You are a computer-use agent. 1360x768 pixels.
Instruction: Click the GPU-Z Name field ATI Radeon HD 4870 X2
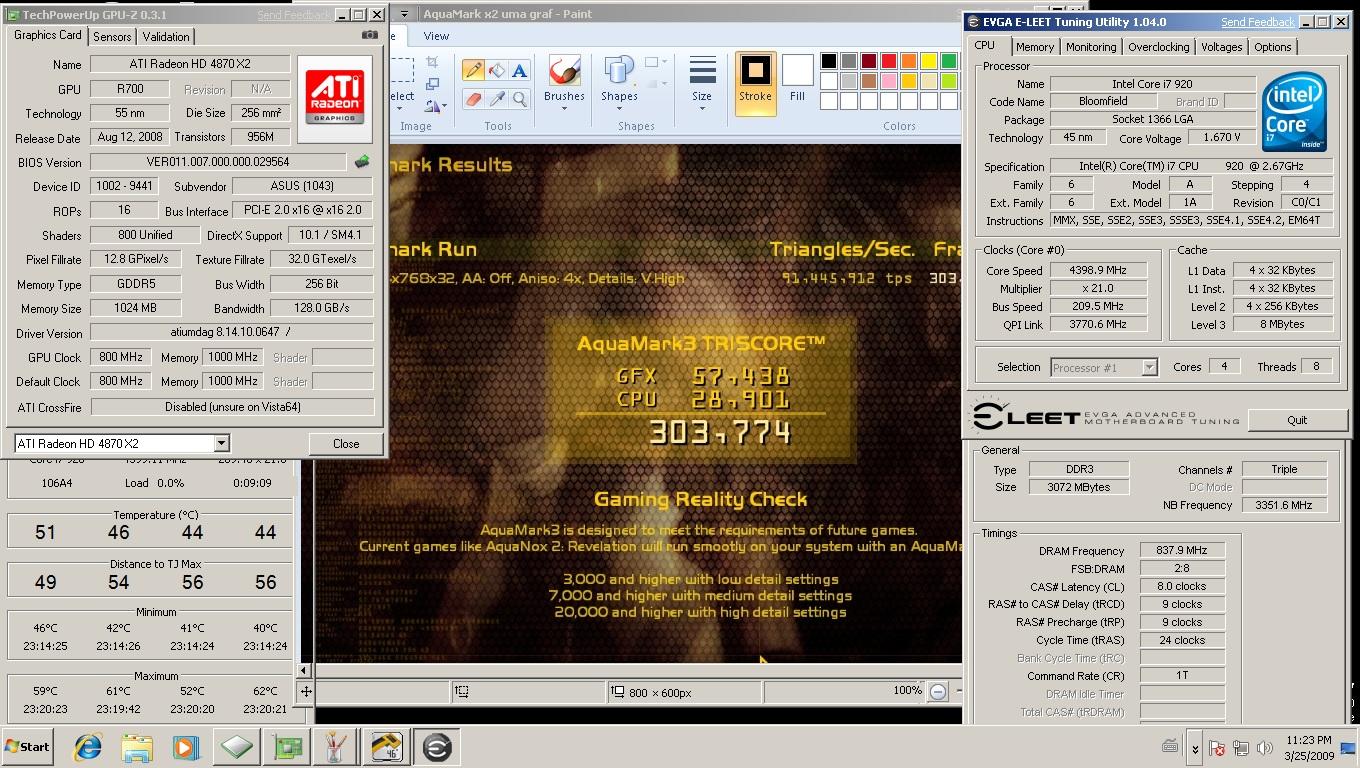[190, 64]
